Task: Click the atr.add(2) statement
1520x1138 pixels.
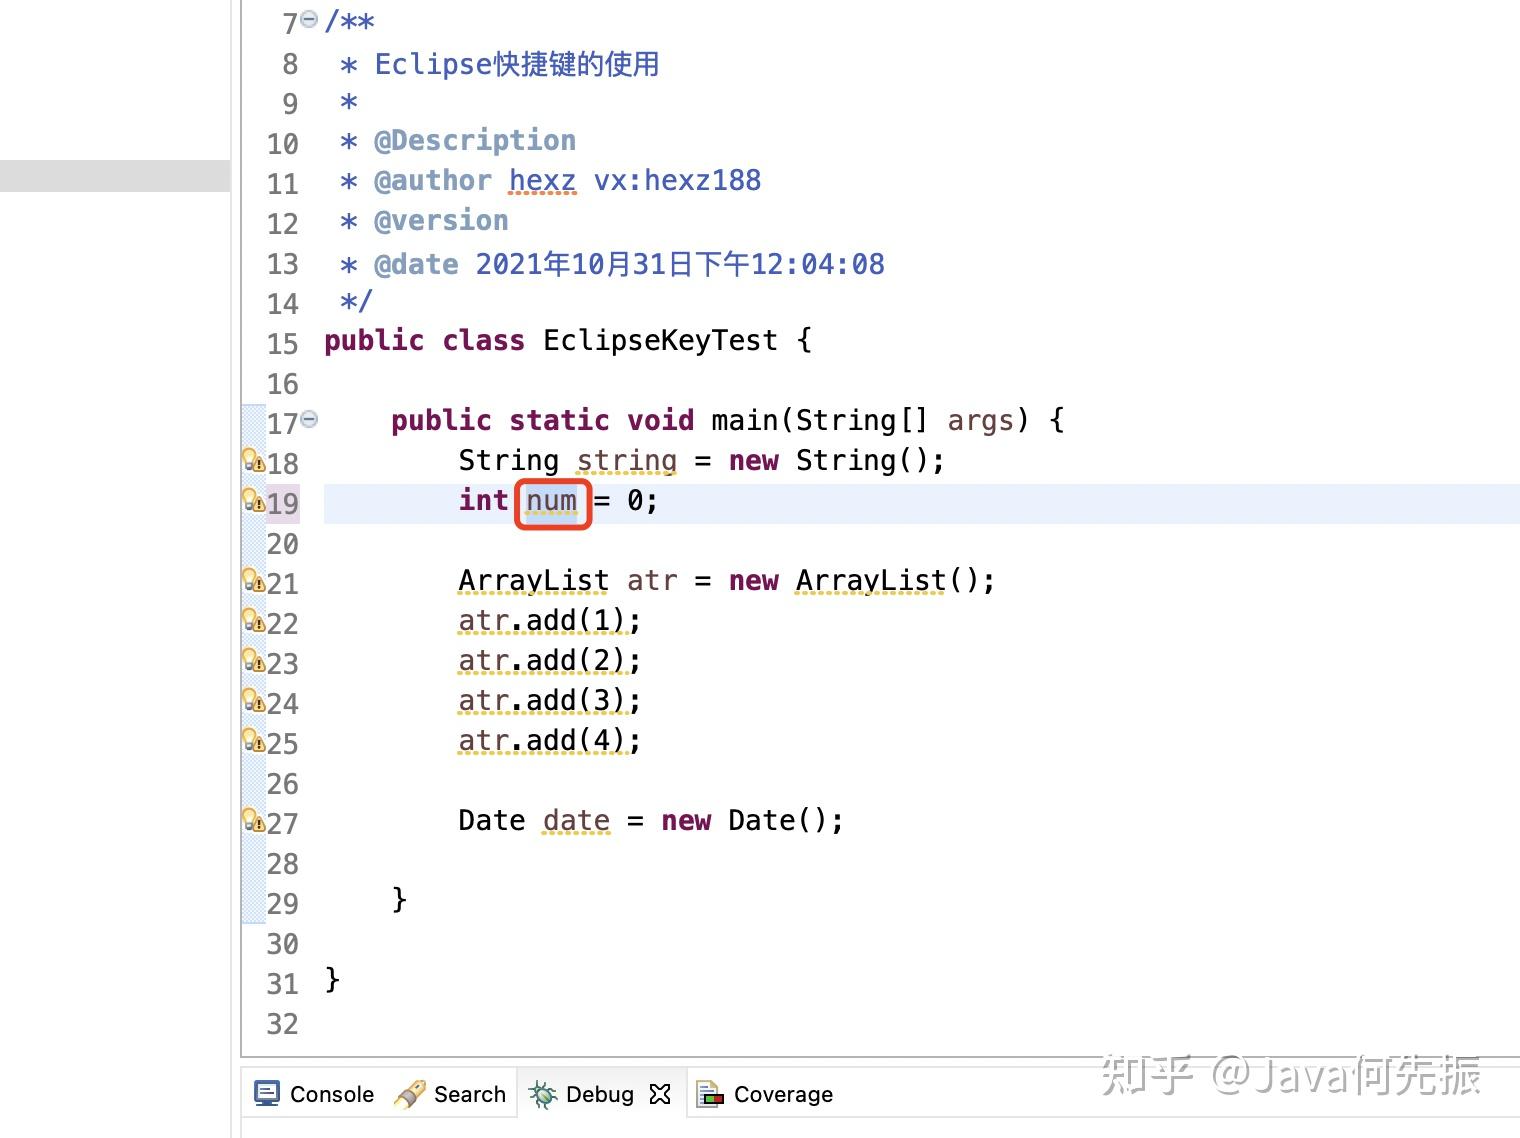Action: 549,661
